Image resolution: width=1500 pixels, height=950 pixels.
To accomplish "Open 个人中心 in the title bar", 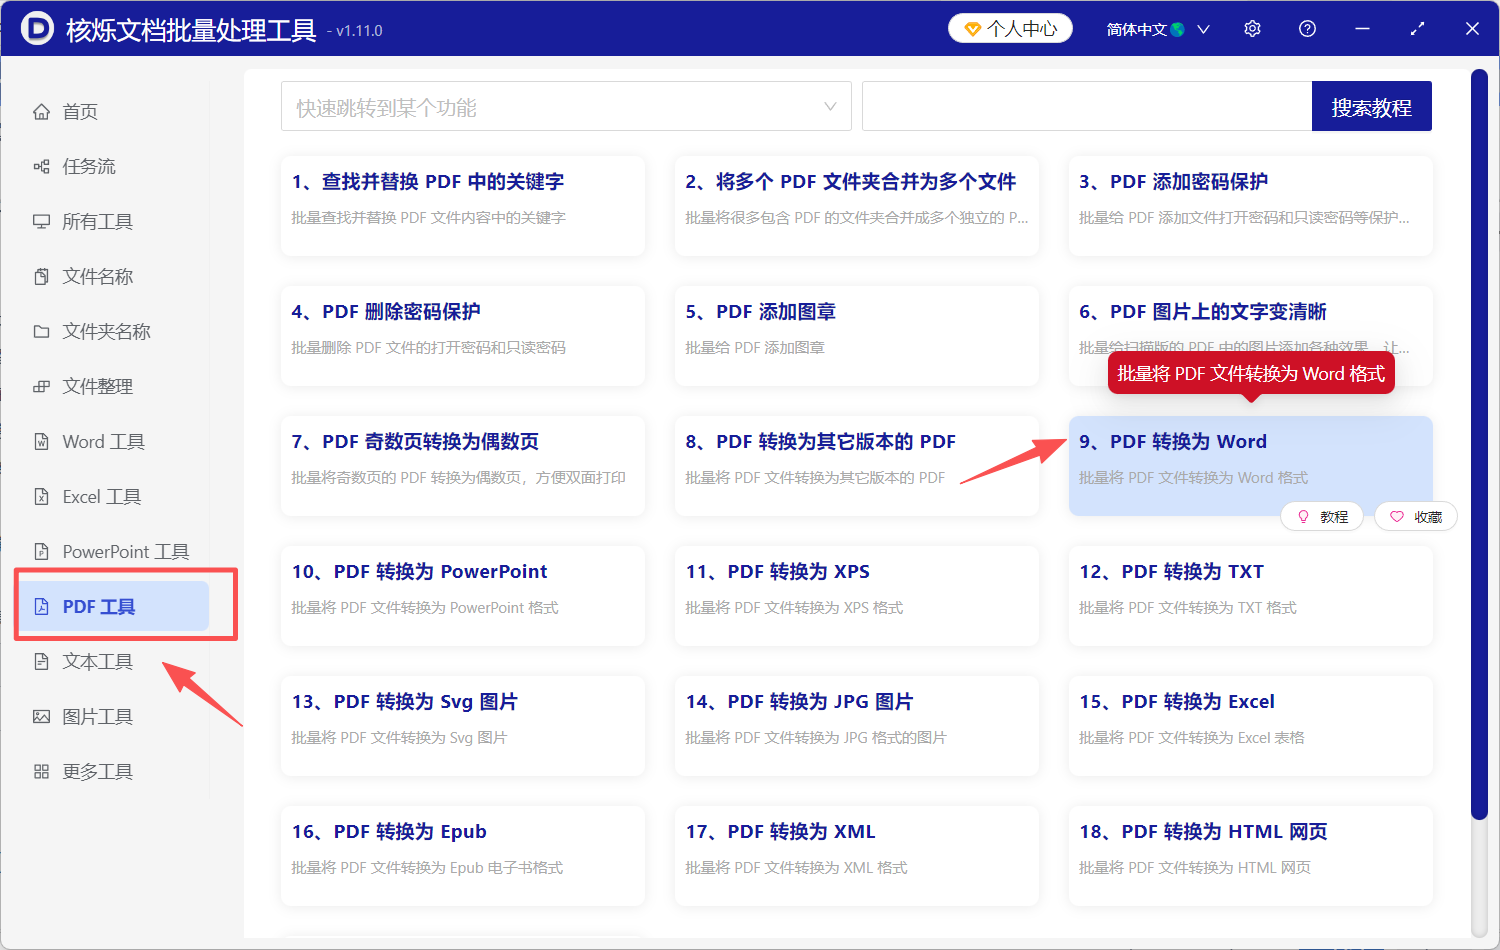I will point(1010,28).
